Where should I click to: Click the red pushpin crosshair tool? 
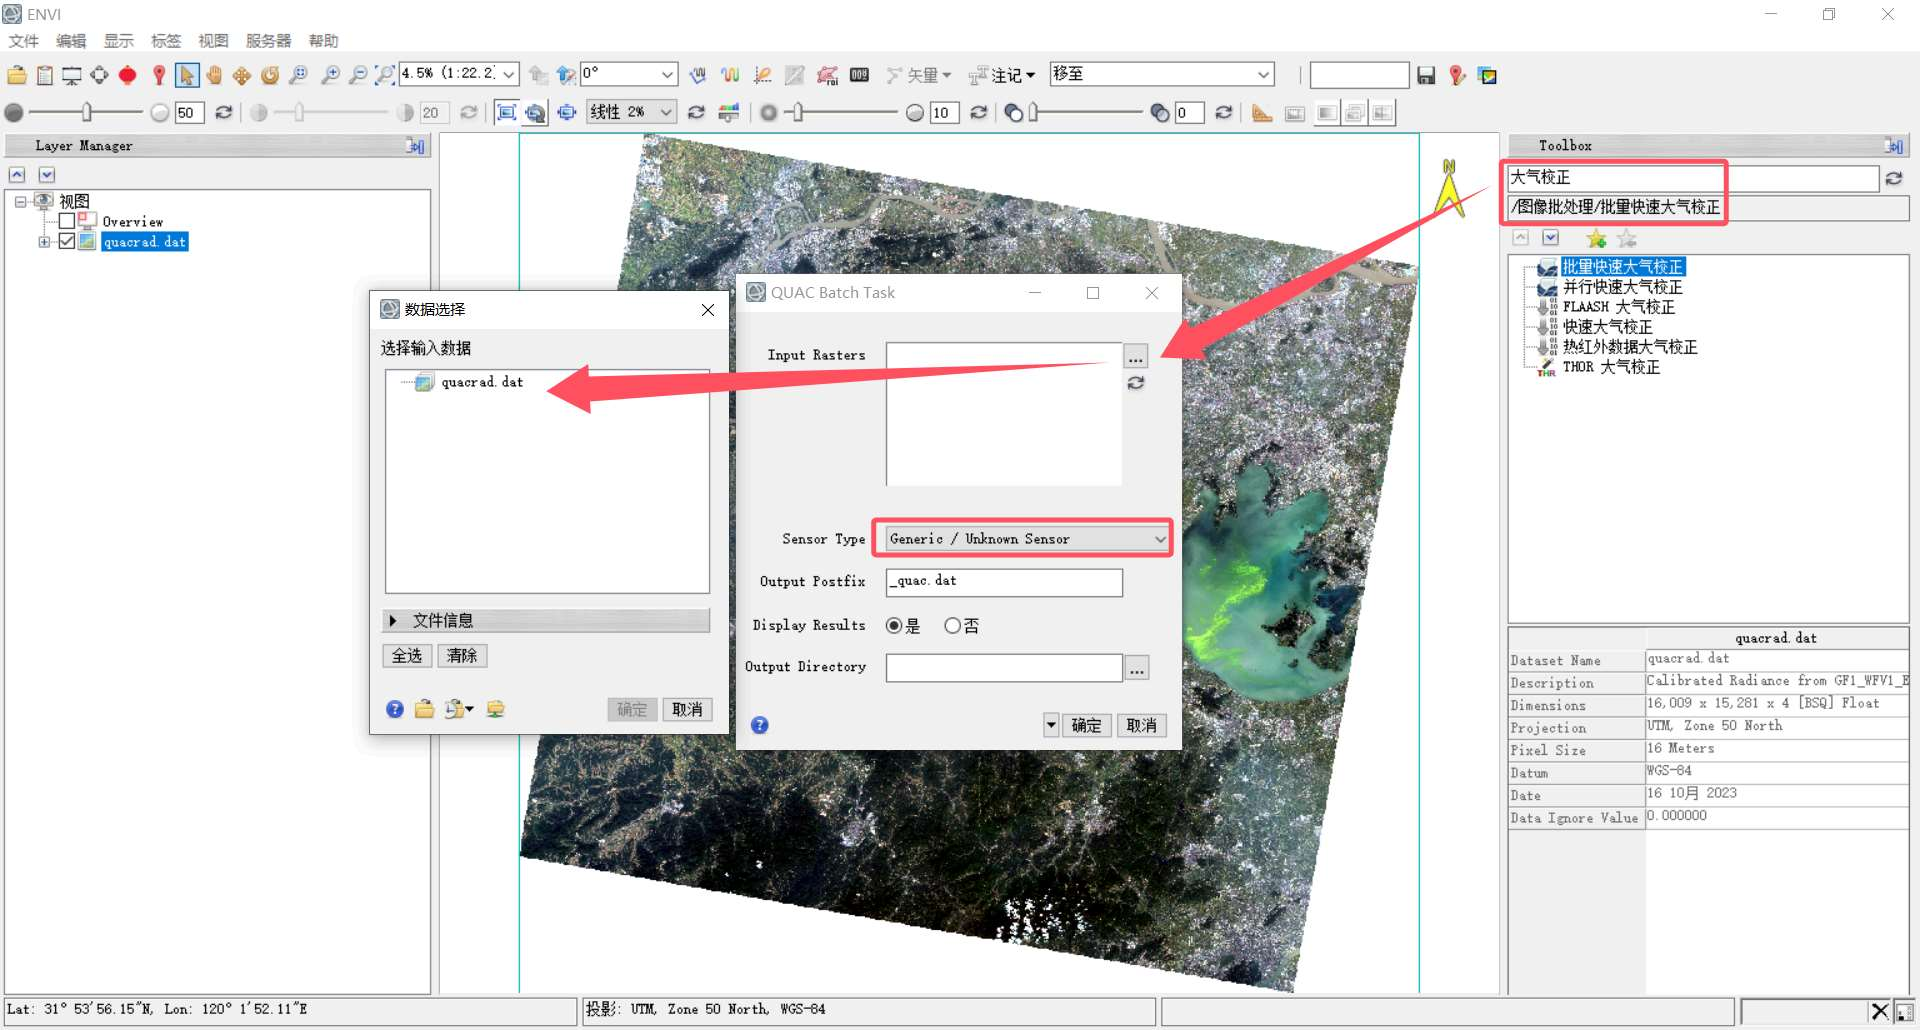click(x=158, y=75)
